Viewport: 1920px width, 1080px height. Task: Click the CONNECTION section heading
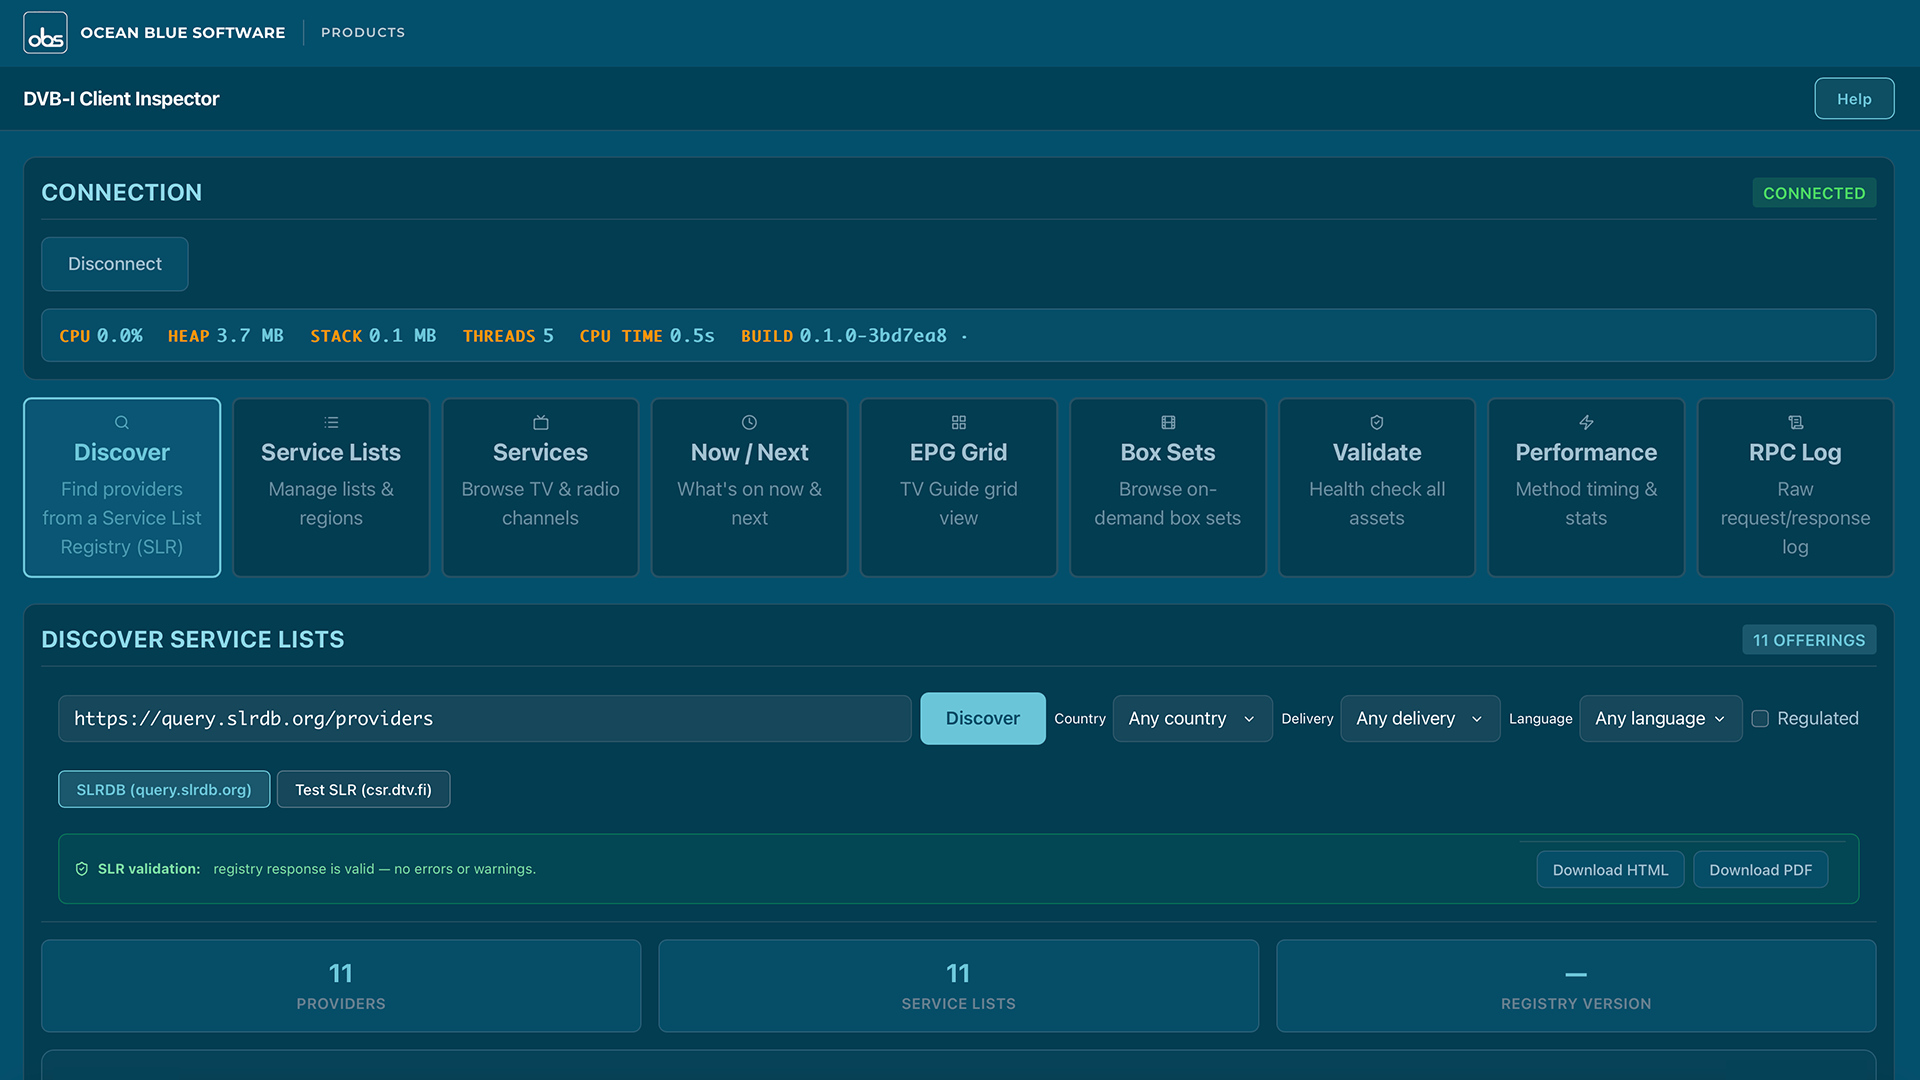[x=121, y=193]
